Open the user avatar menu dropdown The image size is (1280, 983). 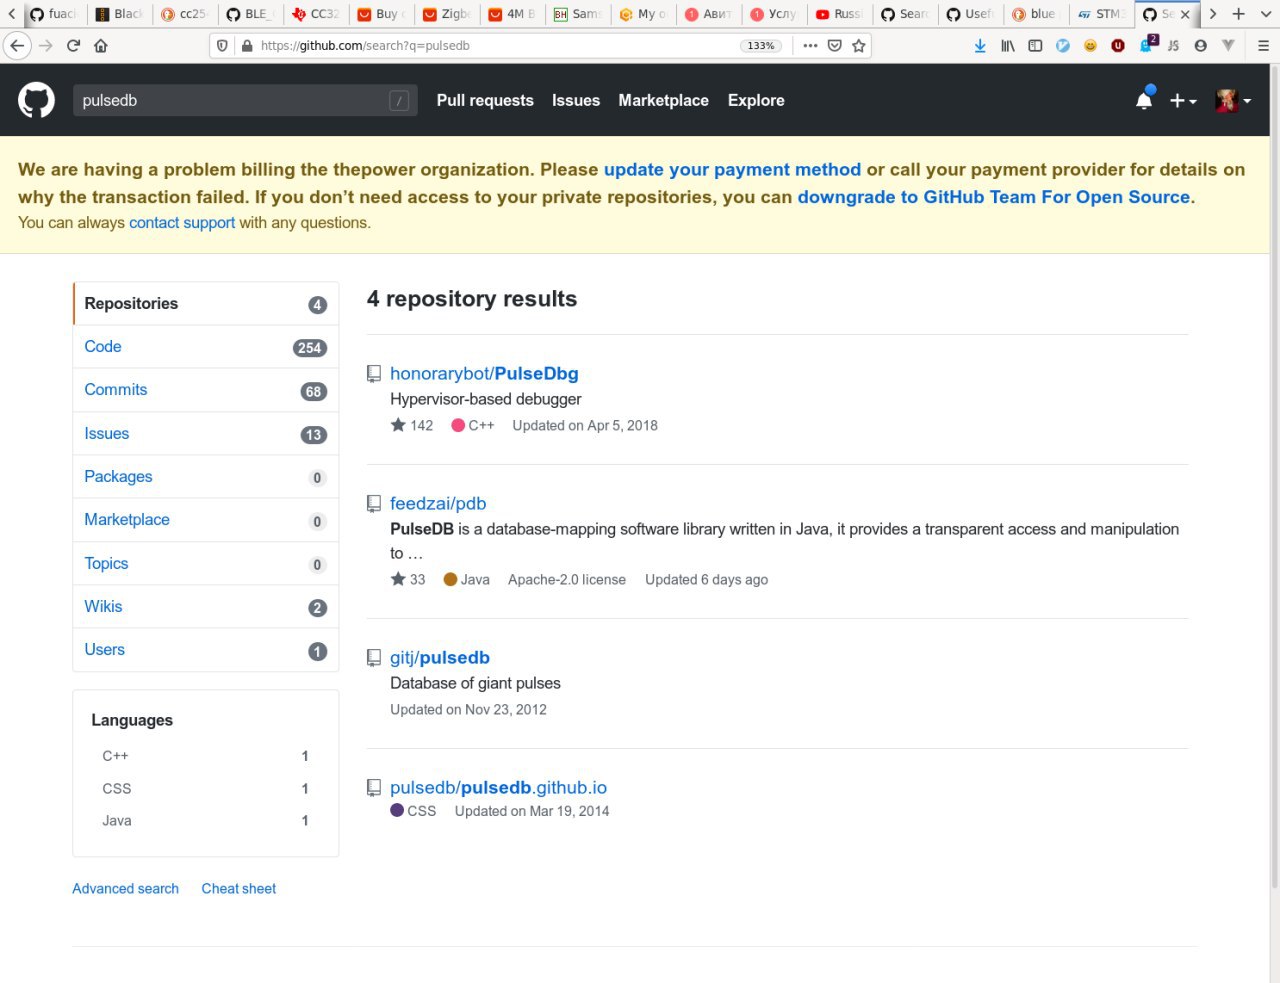click(1232, 101)
